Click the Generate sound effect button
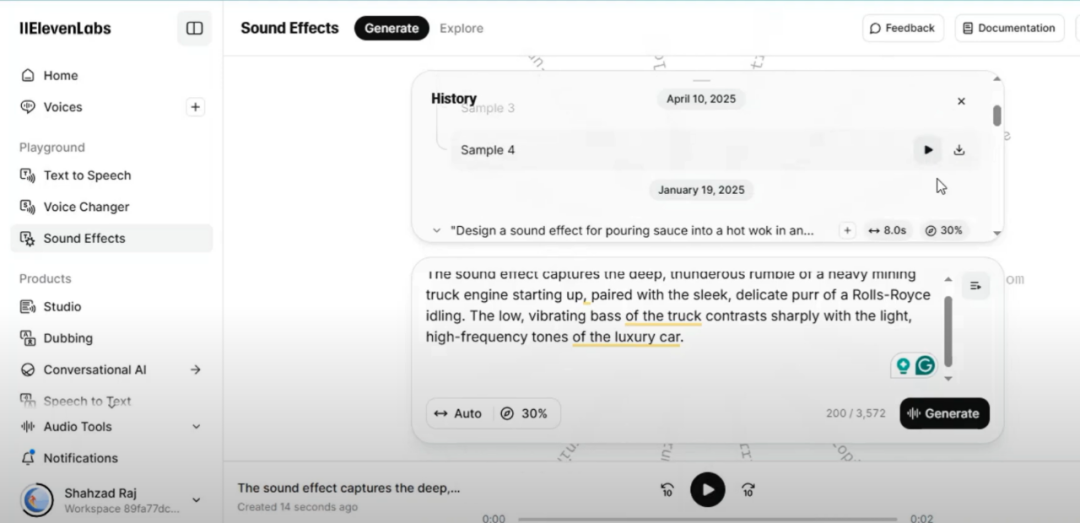Image resolution: width=1080 pixels, height=523 pixels. point(944,413)
